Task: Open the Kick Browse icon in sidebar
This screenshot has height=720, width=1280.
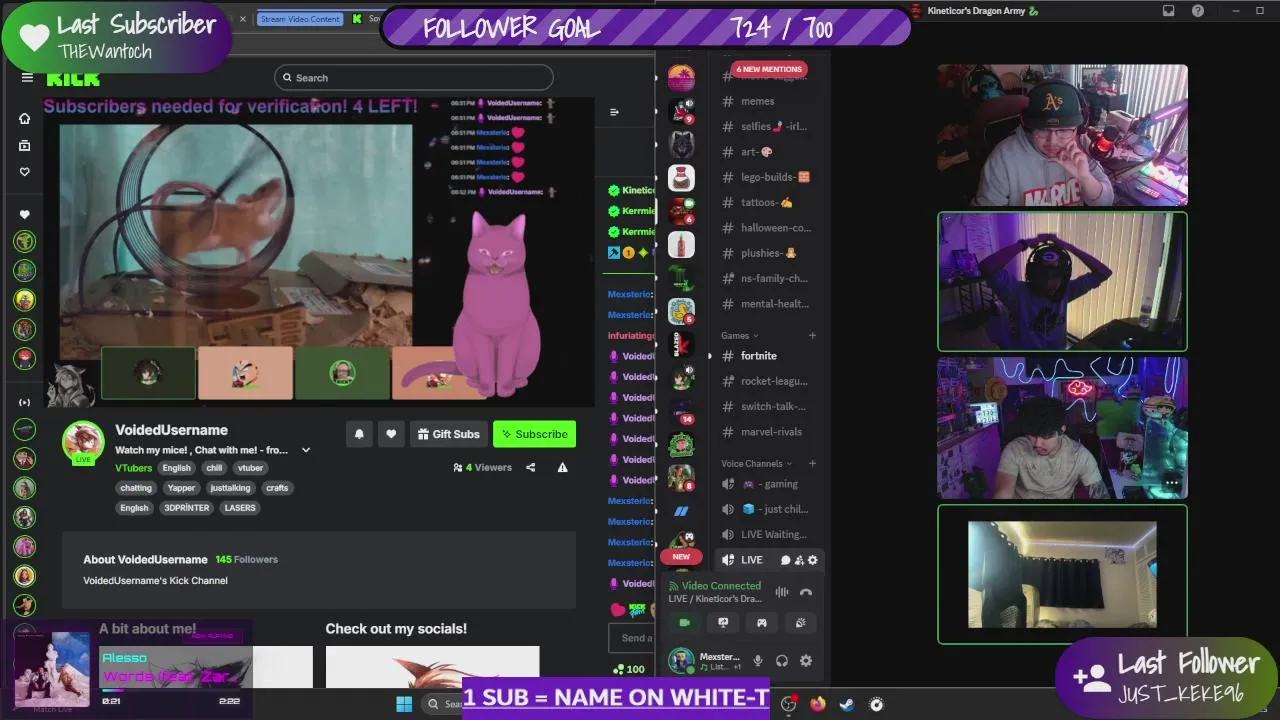Action: point(25,145)
